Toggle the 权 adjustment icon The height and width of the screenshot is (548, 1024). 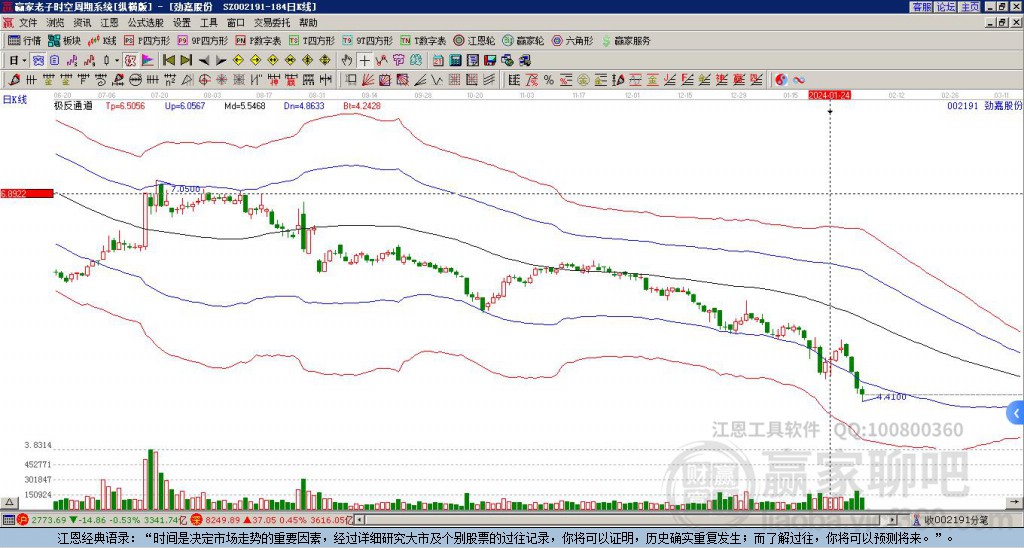point(130,61)
